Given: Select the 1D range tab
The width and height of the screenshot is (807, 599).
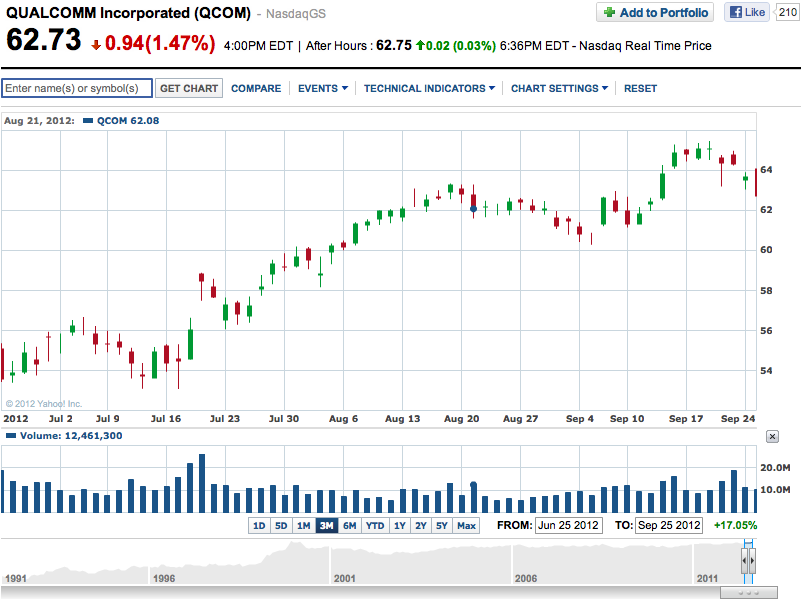Looking at the screenshot, I should [259, 525].
